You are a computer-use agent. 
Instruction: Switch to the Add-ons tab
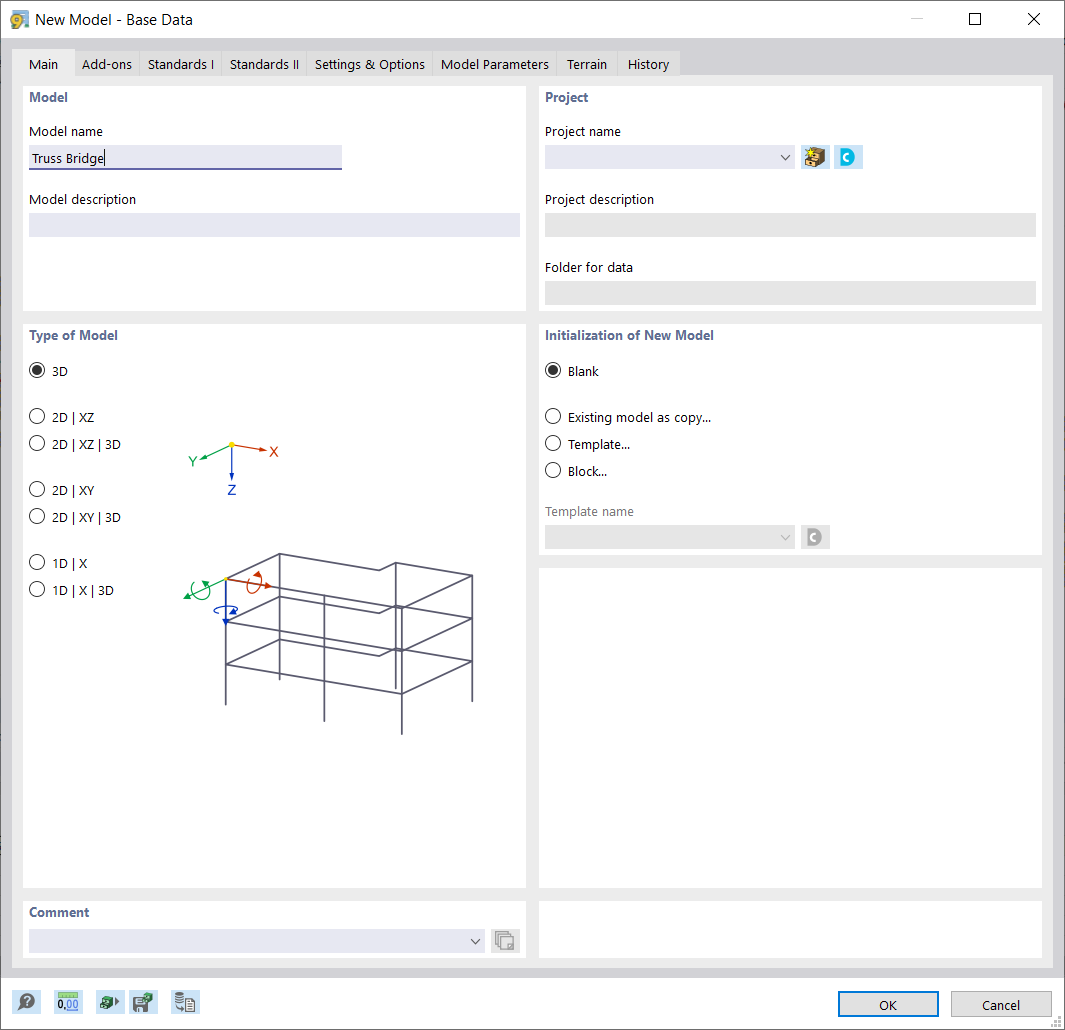point(106,63)
